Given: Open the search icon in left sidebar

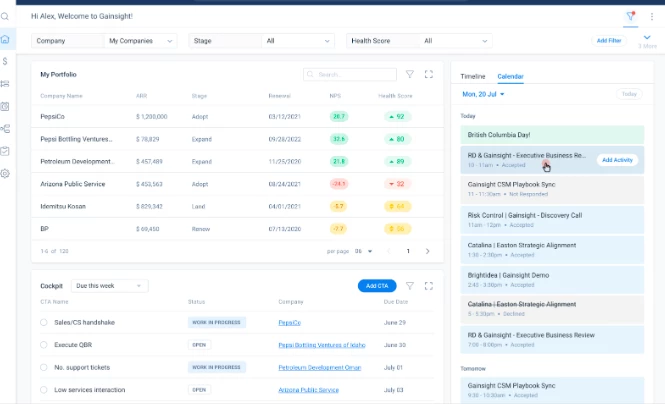Looking at the screenshot, I should point(5,17).
